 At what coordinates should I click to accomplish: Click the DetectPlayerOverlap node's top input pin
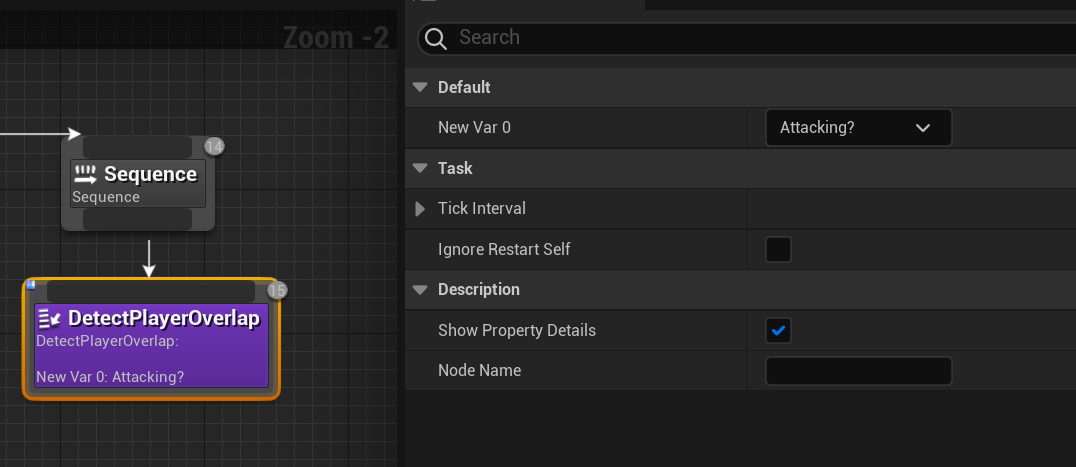pyautogui.click(x=150, y=291)
